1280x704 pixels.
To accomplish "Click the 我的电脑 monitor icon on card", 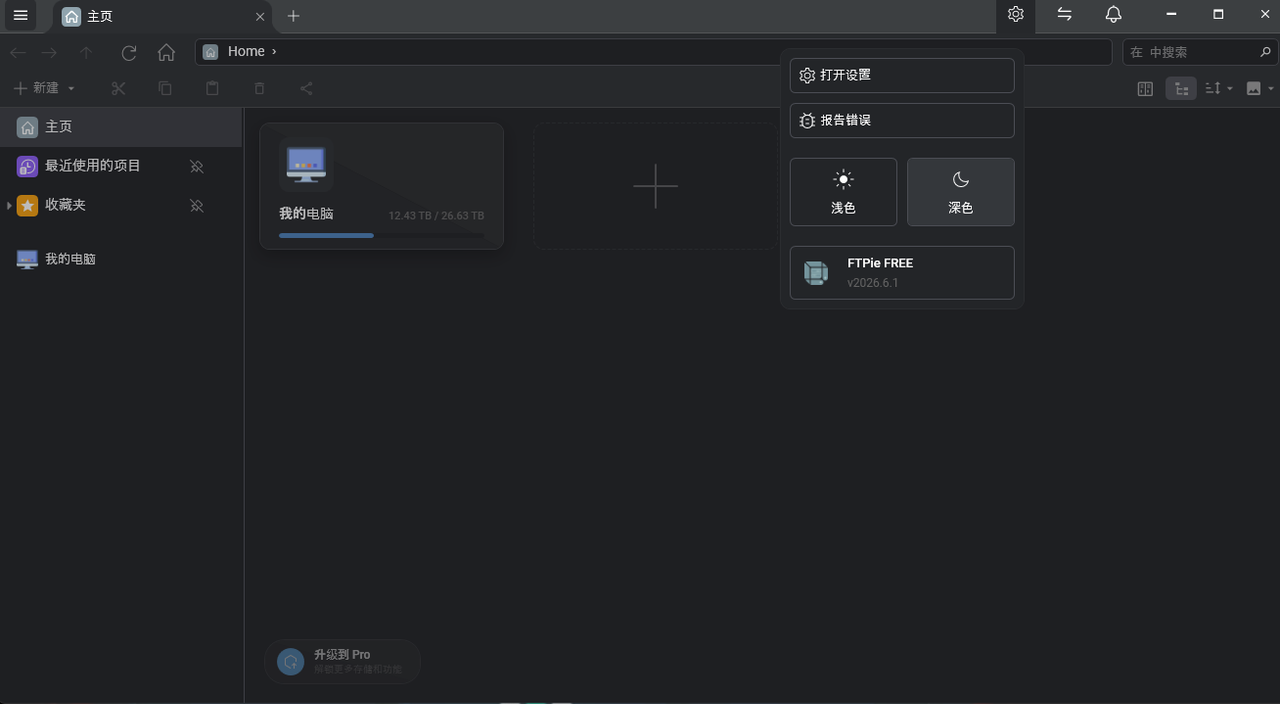I will pos(306,165).
